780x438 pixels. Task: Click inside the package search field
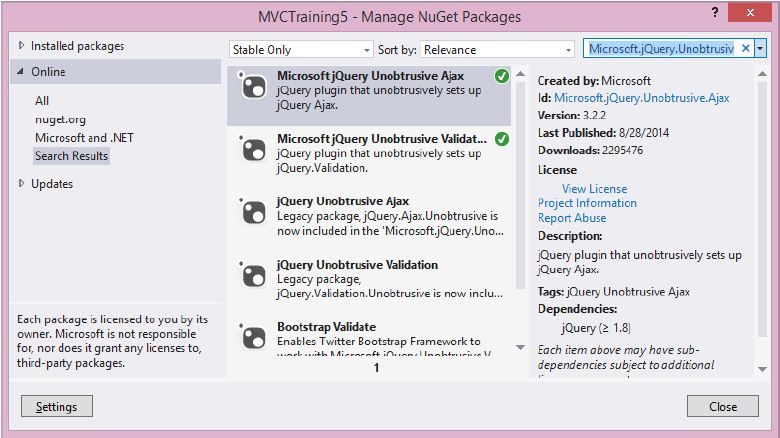point(661,48)
